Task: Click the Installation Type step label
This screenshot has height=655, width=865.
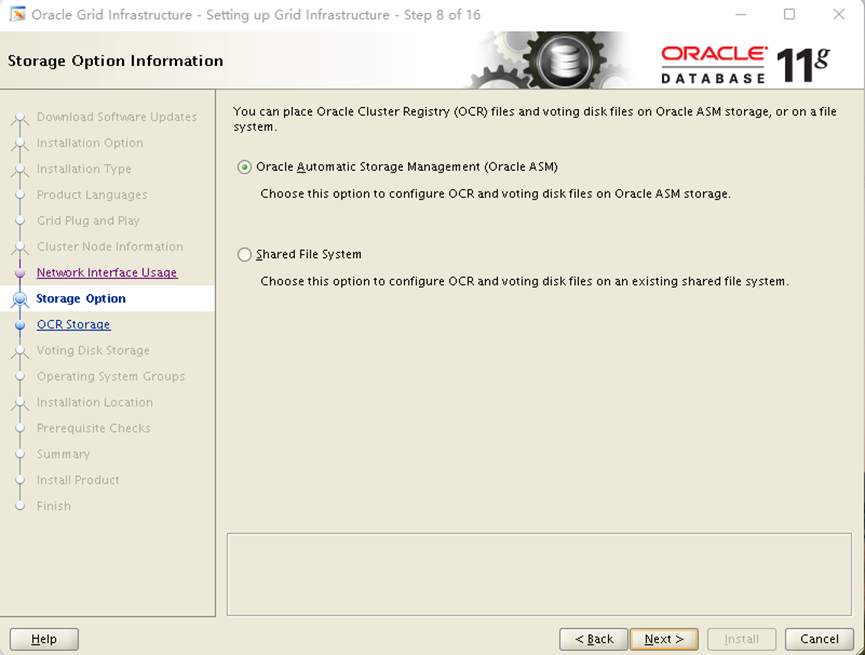Action: [x=84, y=169]
